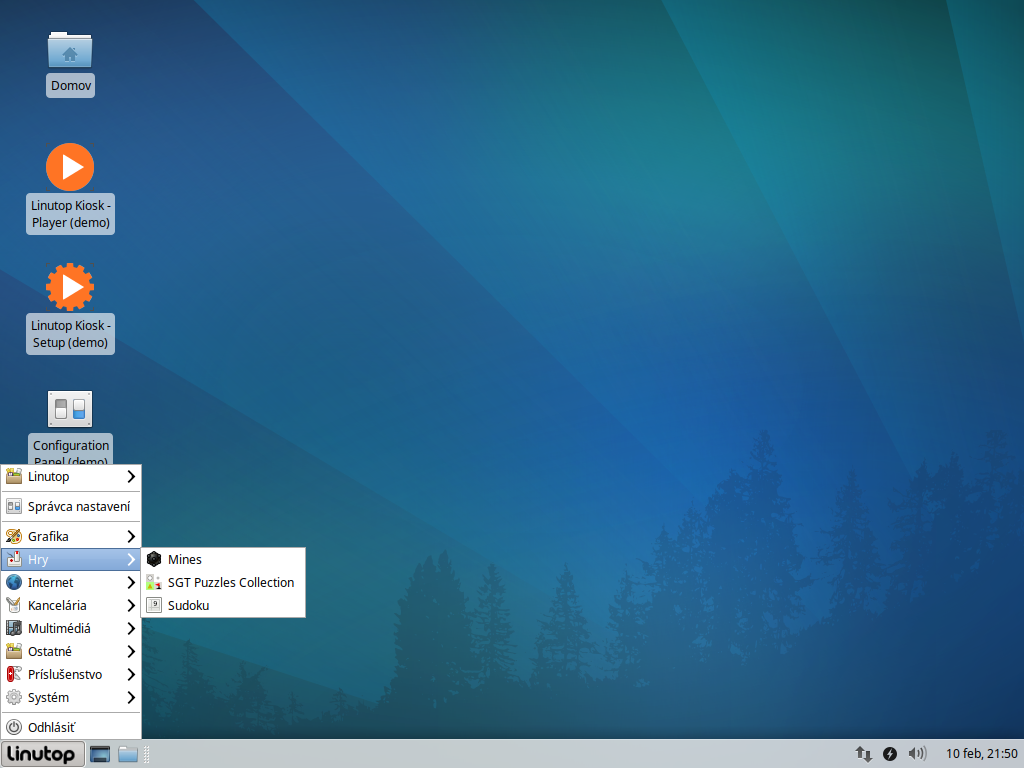Show desktop via taskbar screen icon
1024x768 pixels.
click(100, 754)
